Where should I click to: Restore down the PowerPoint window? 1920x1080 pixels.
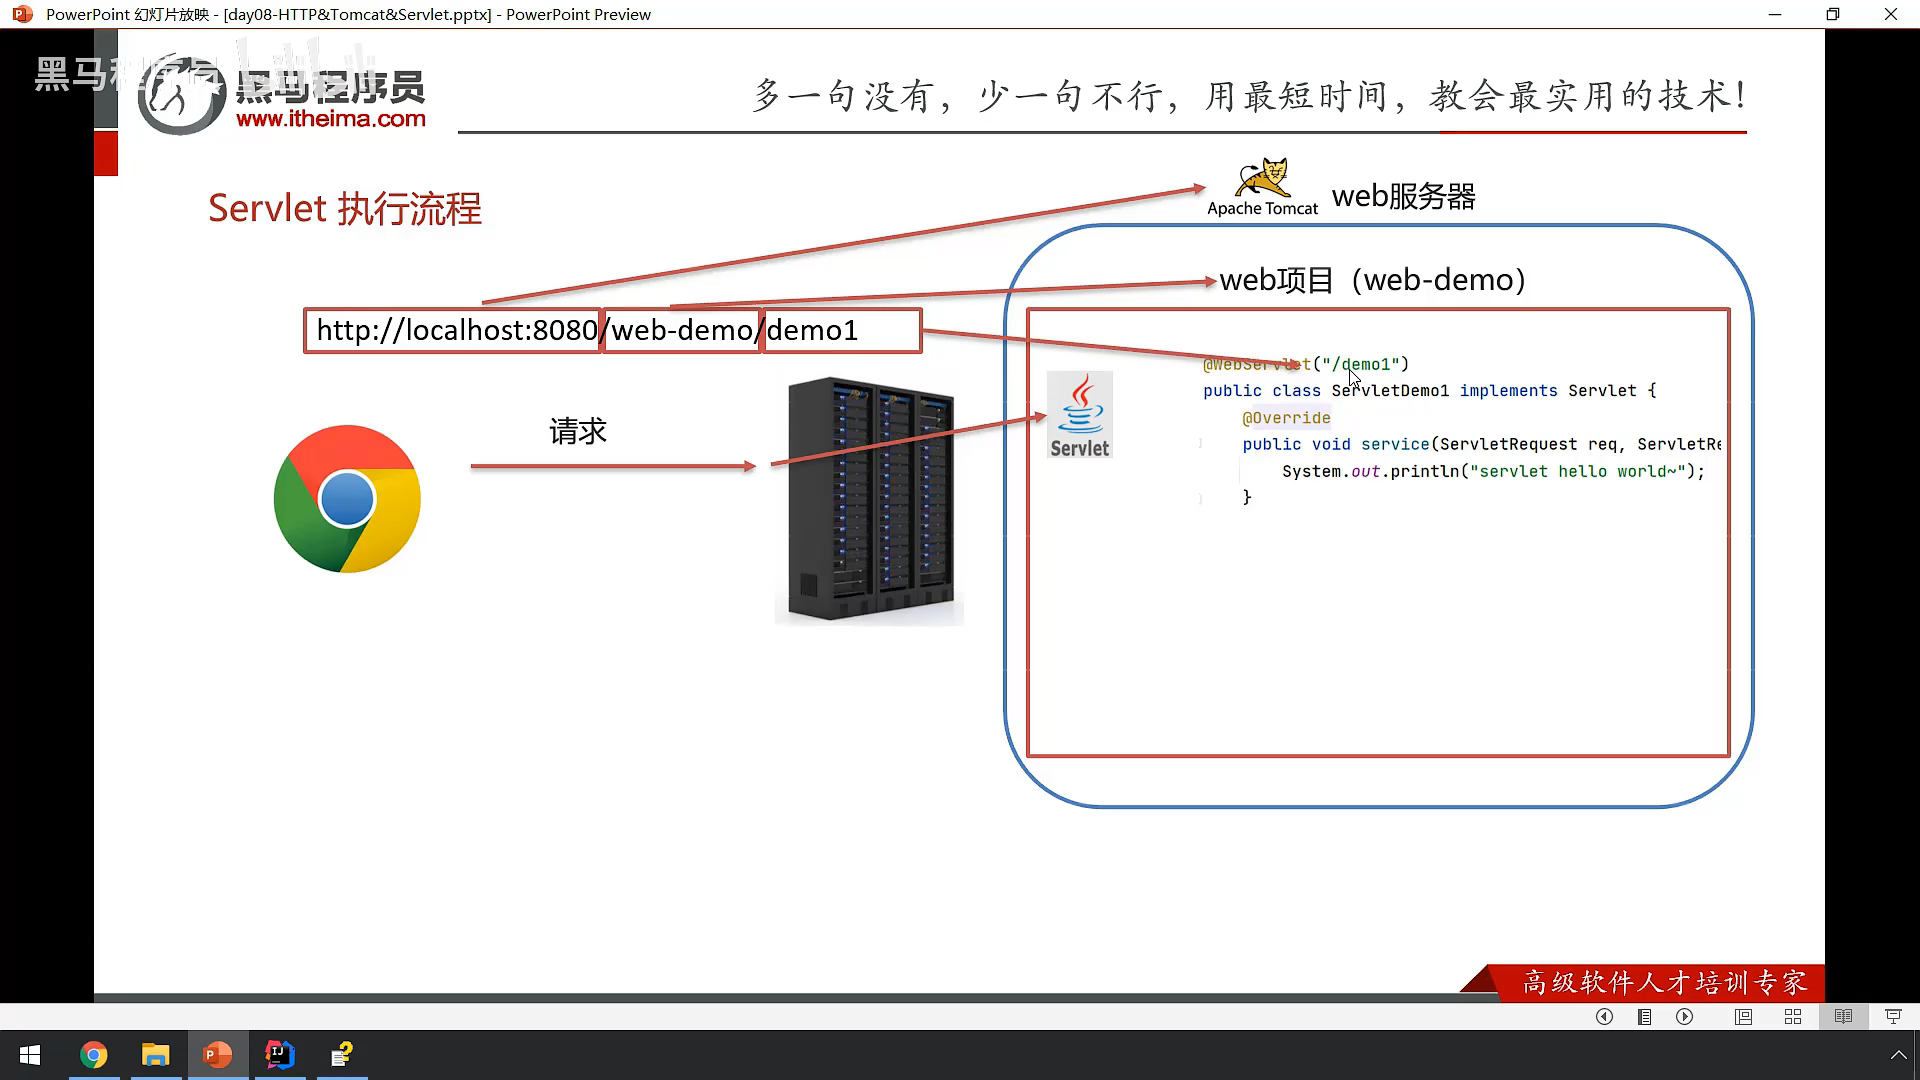pos(1832,14)
